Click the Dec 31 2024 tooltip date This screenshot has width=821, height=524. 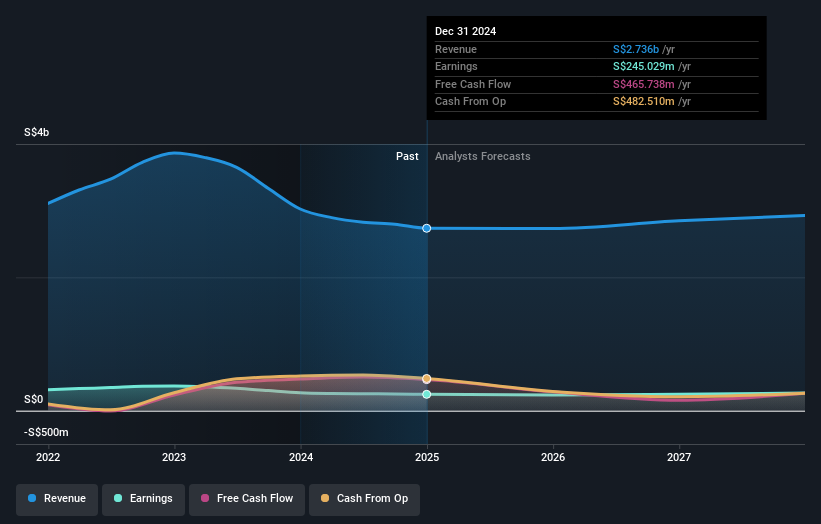point(465,31)
